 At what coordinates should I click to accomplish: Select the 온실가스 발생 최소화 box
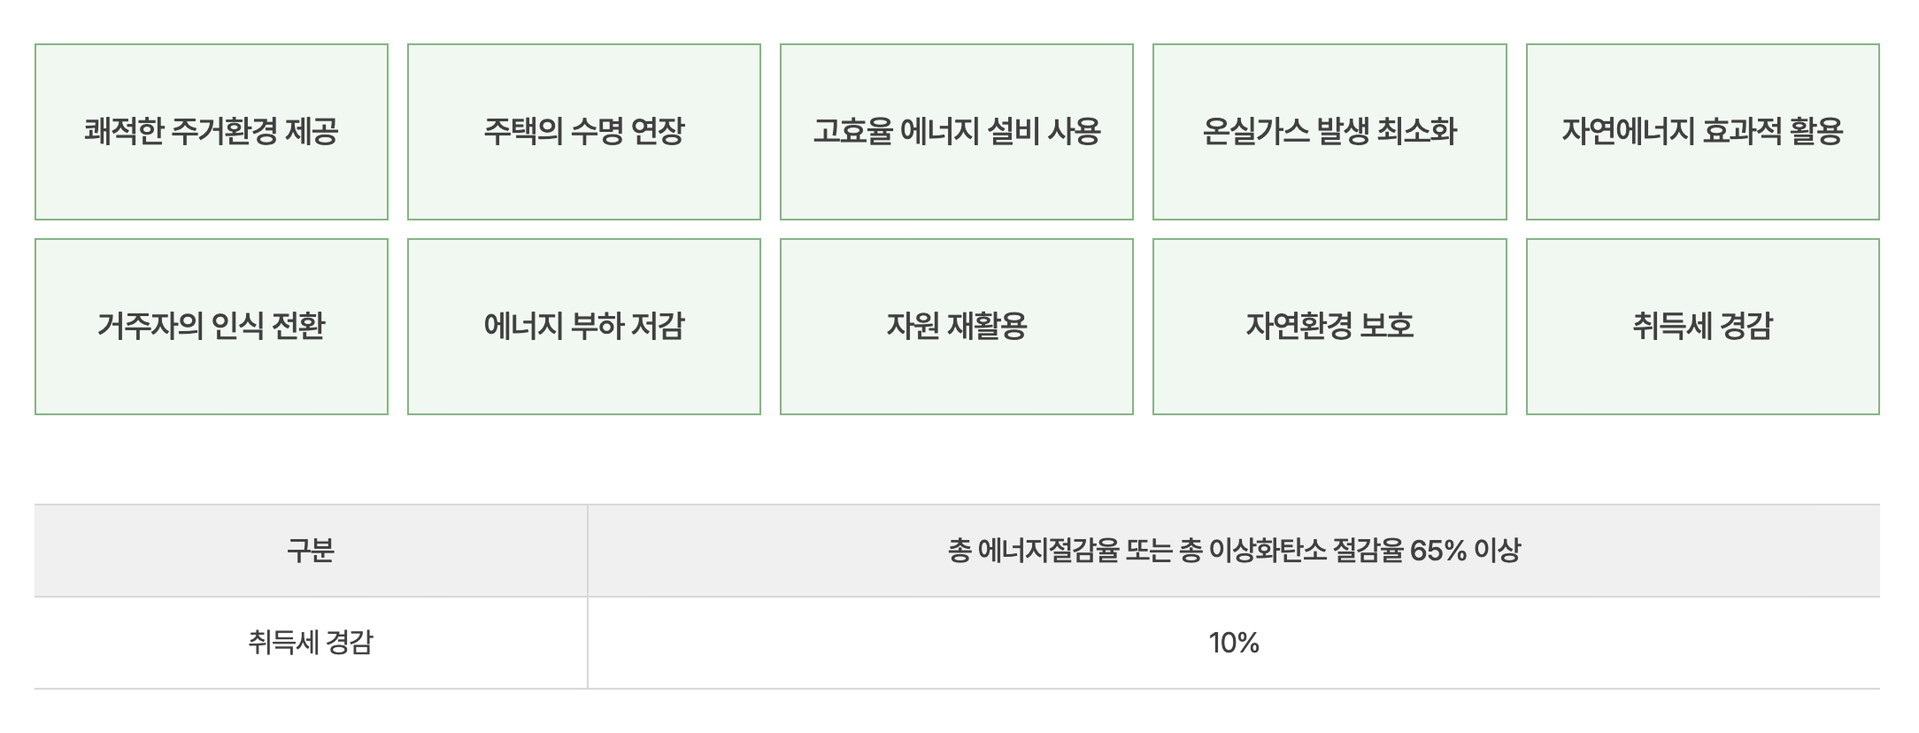1329,132
